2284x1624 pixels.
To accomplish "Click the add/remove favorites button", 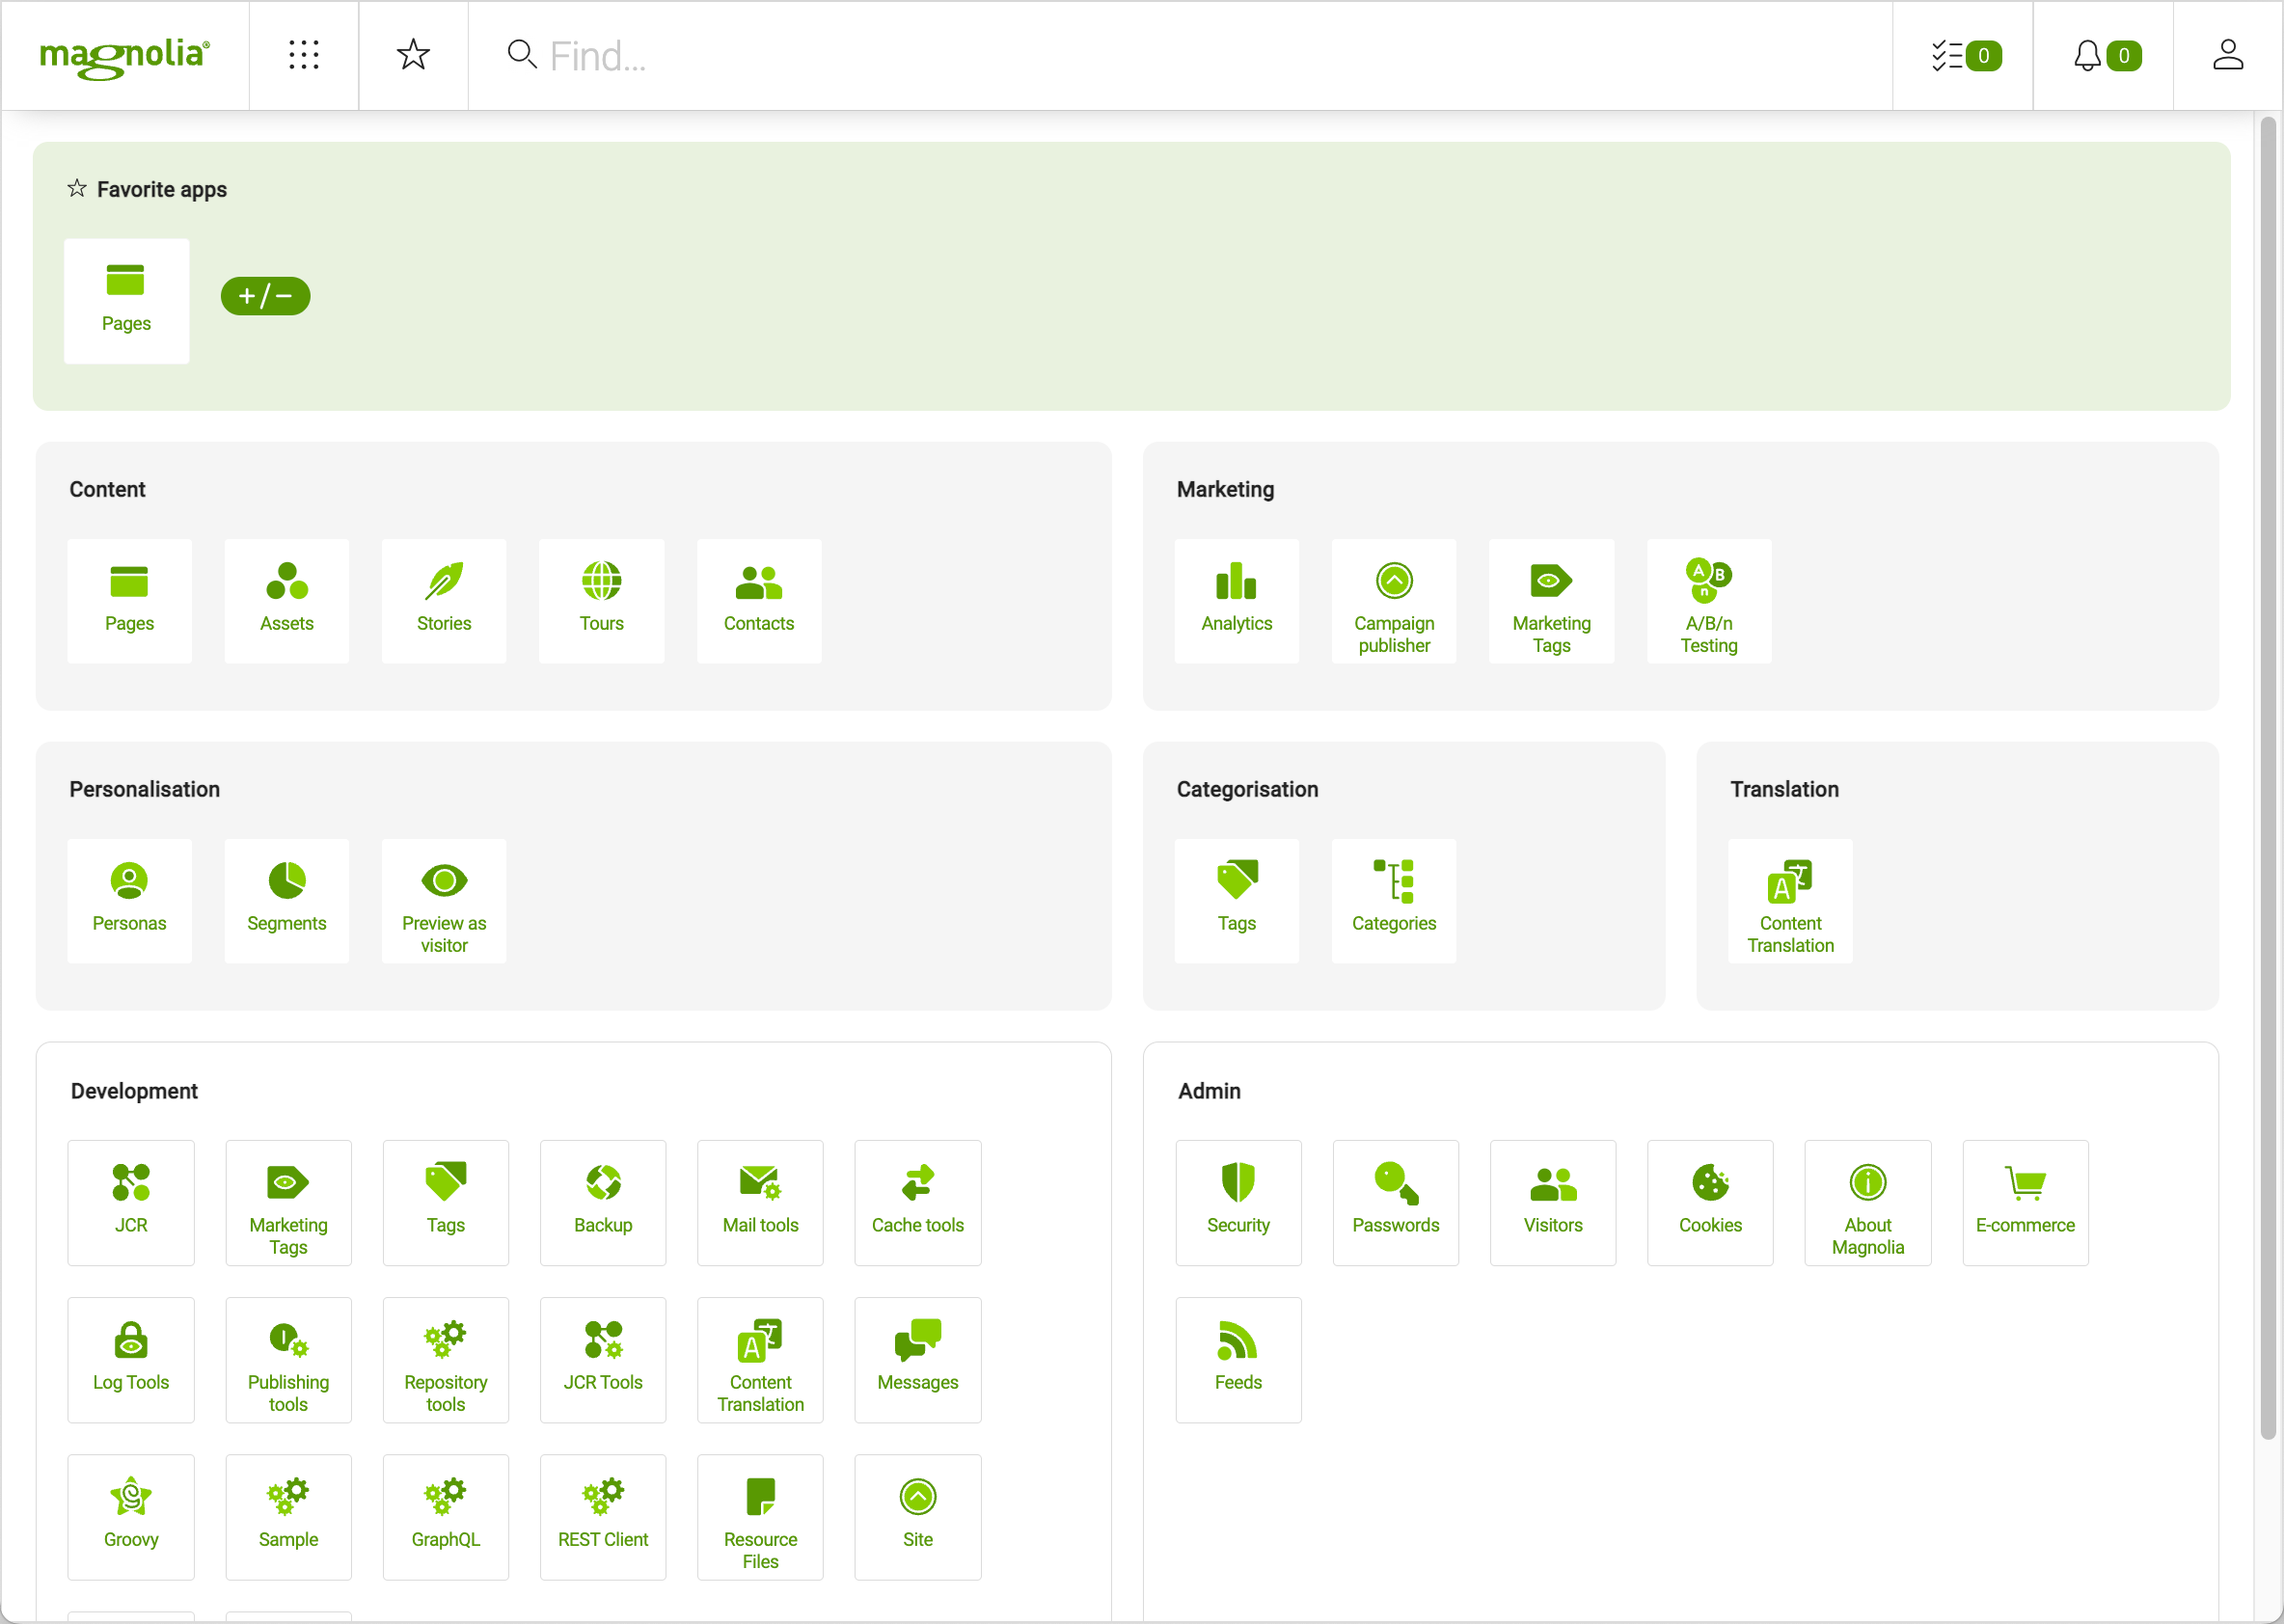I will [x=265, y=296].
